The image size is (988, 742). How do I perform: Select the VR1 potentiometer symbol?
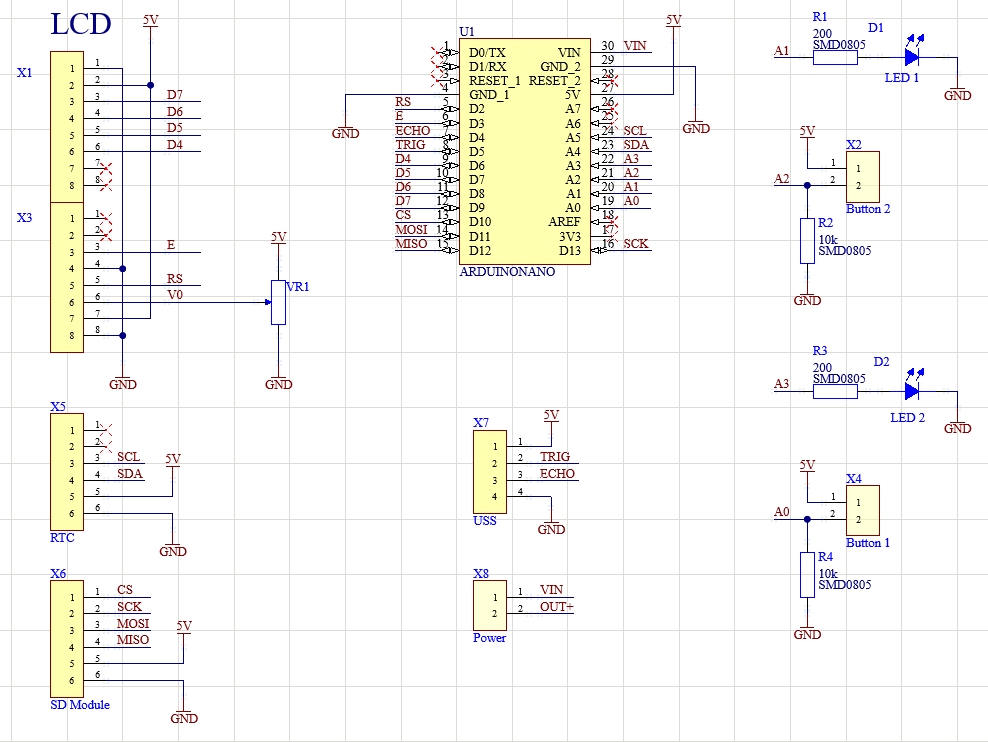pos(278,302)
